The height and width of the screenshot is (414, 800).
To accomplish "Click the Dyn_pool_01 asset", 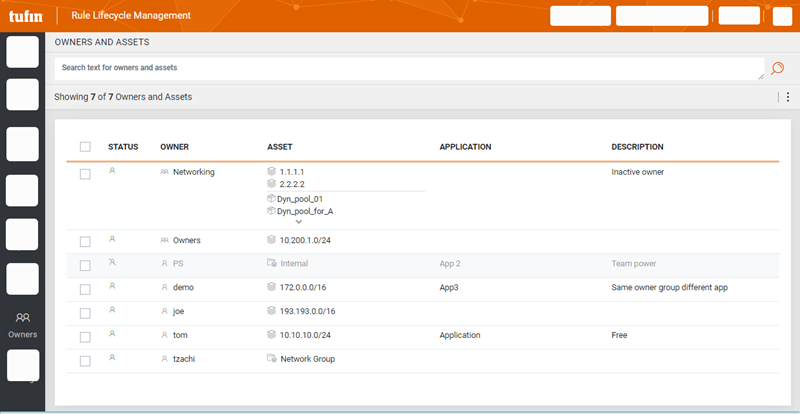I will [x=300, y=199].
